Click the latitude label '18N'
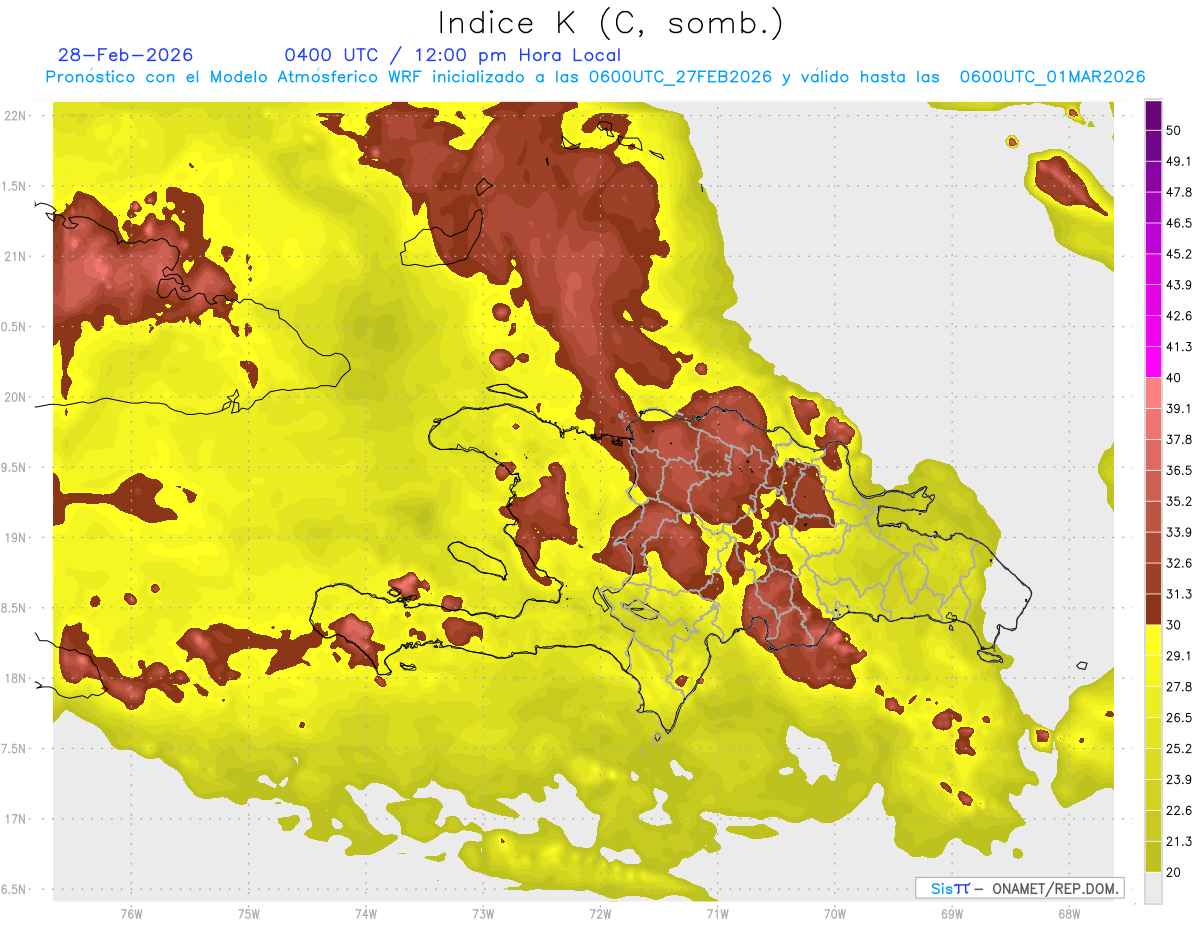Viewport: 1200px width, 927px height. click(x=17, y=679)
